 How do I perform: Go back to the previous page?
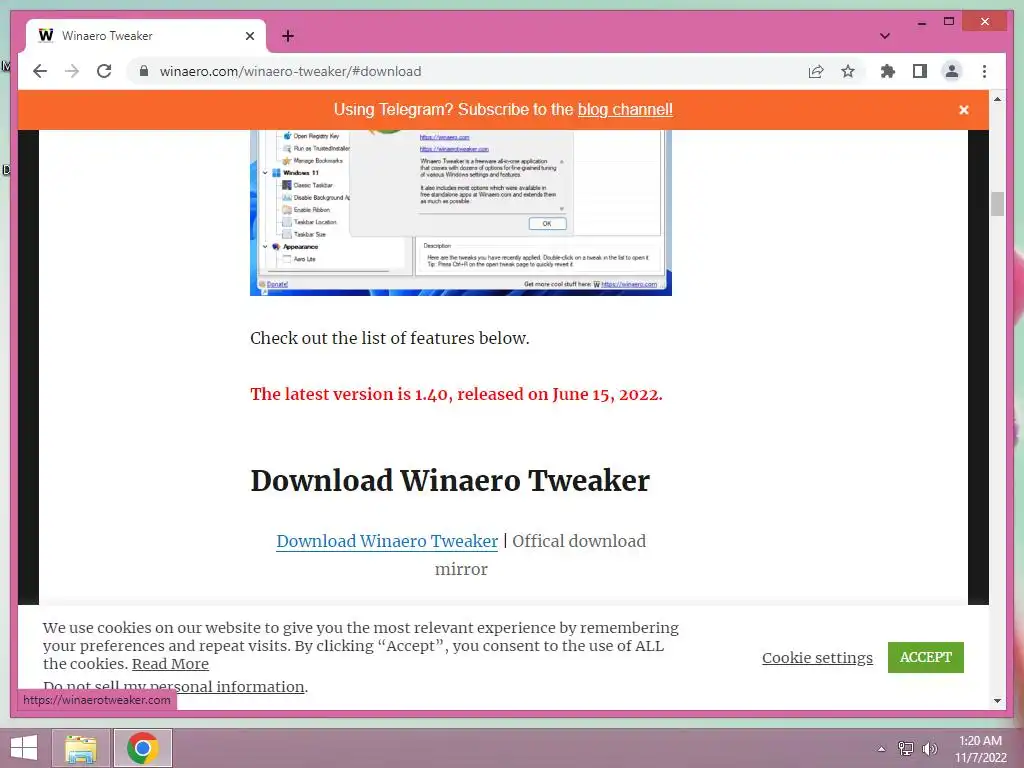(x=40, y=71)
